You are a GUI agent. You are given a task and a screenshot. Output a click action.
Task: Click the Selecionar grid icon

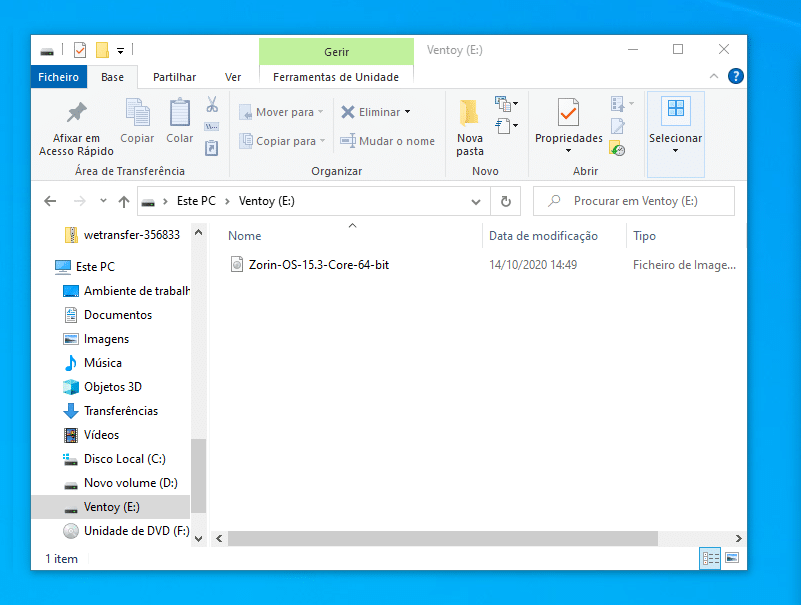pos(675,110)
